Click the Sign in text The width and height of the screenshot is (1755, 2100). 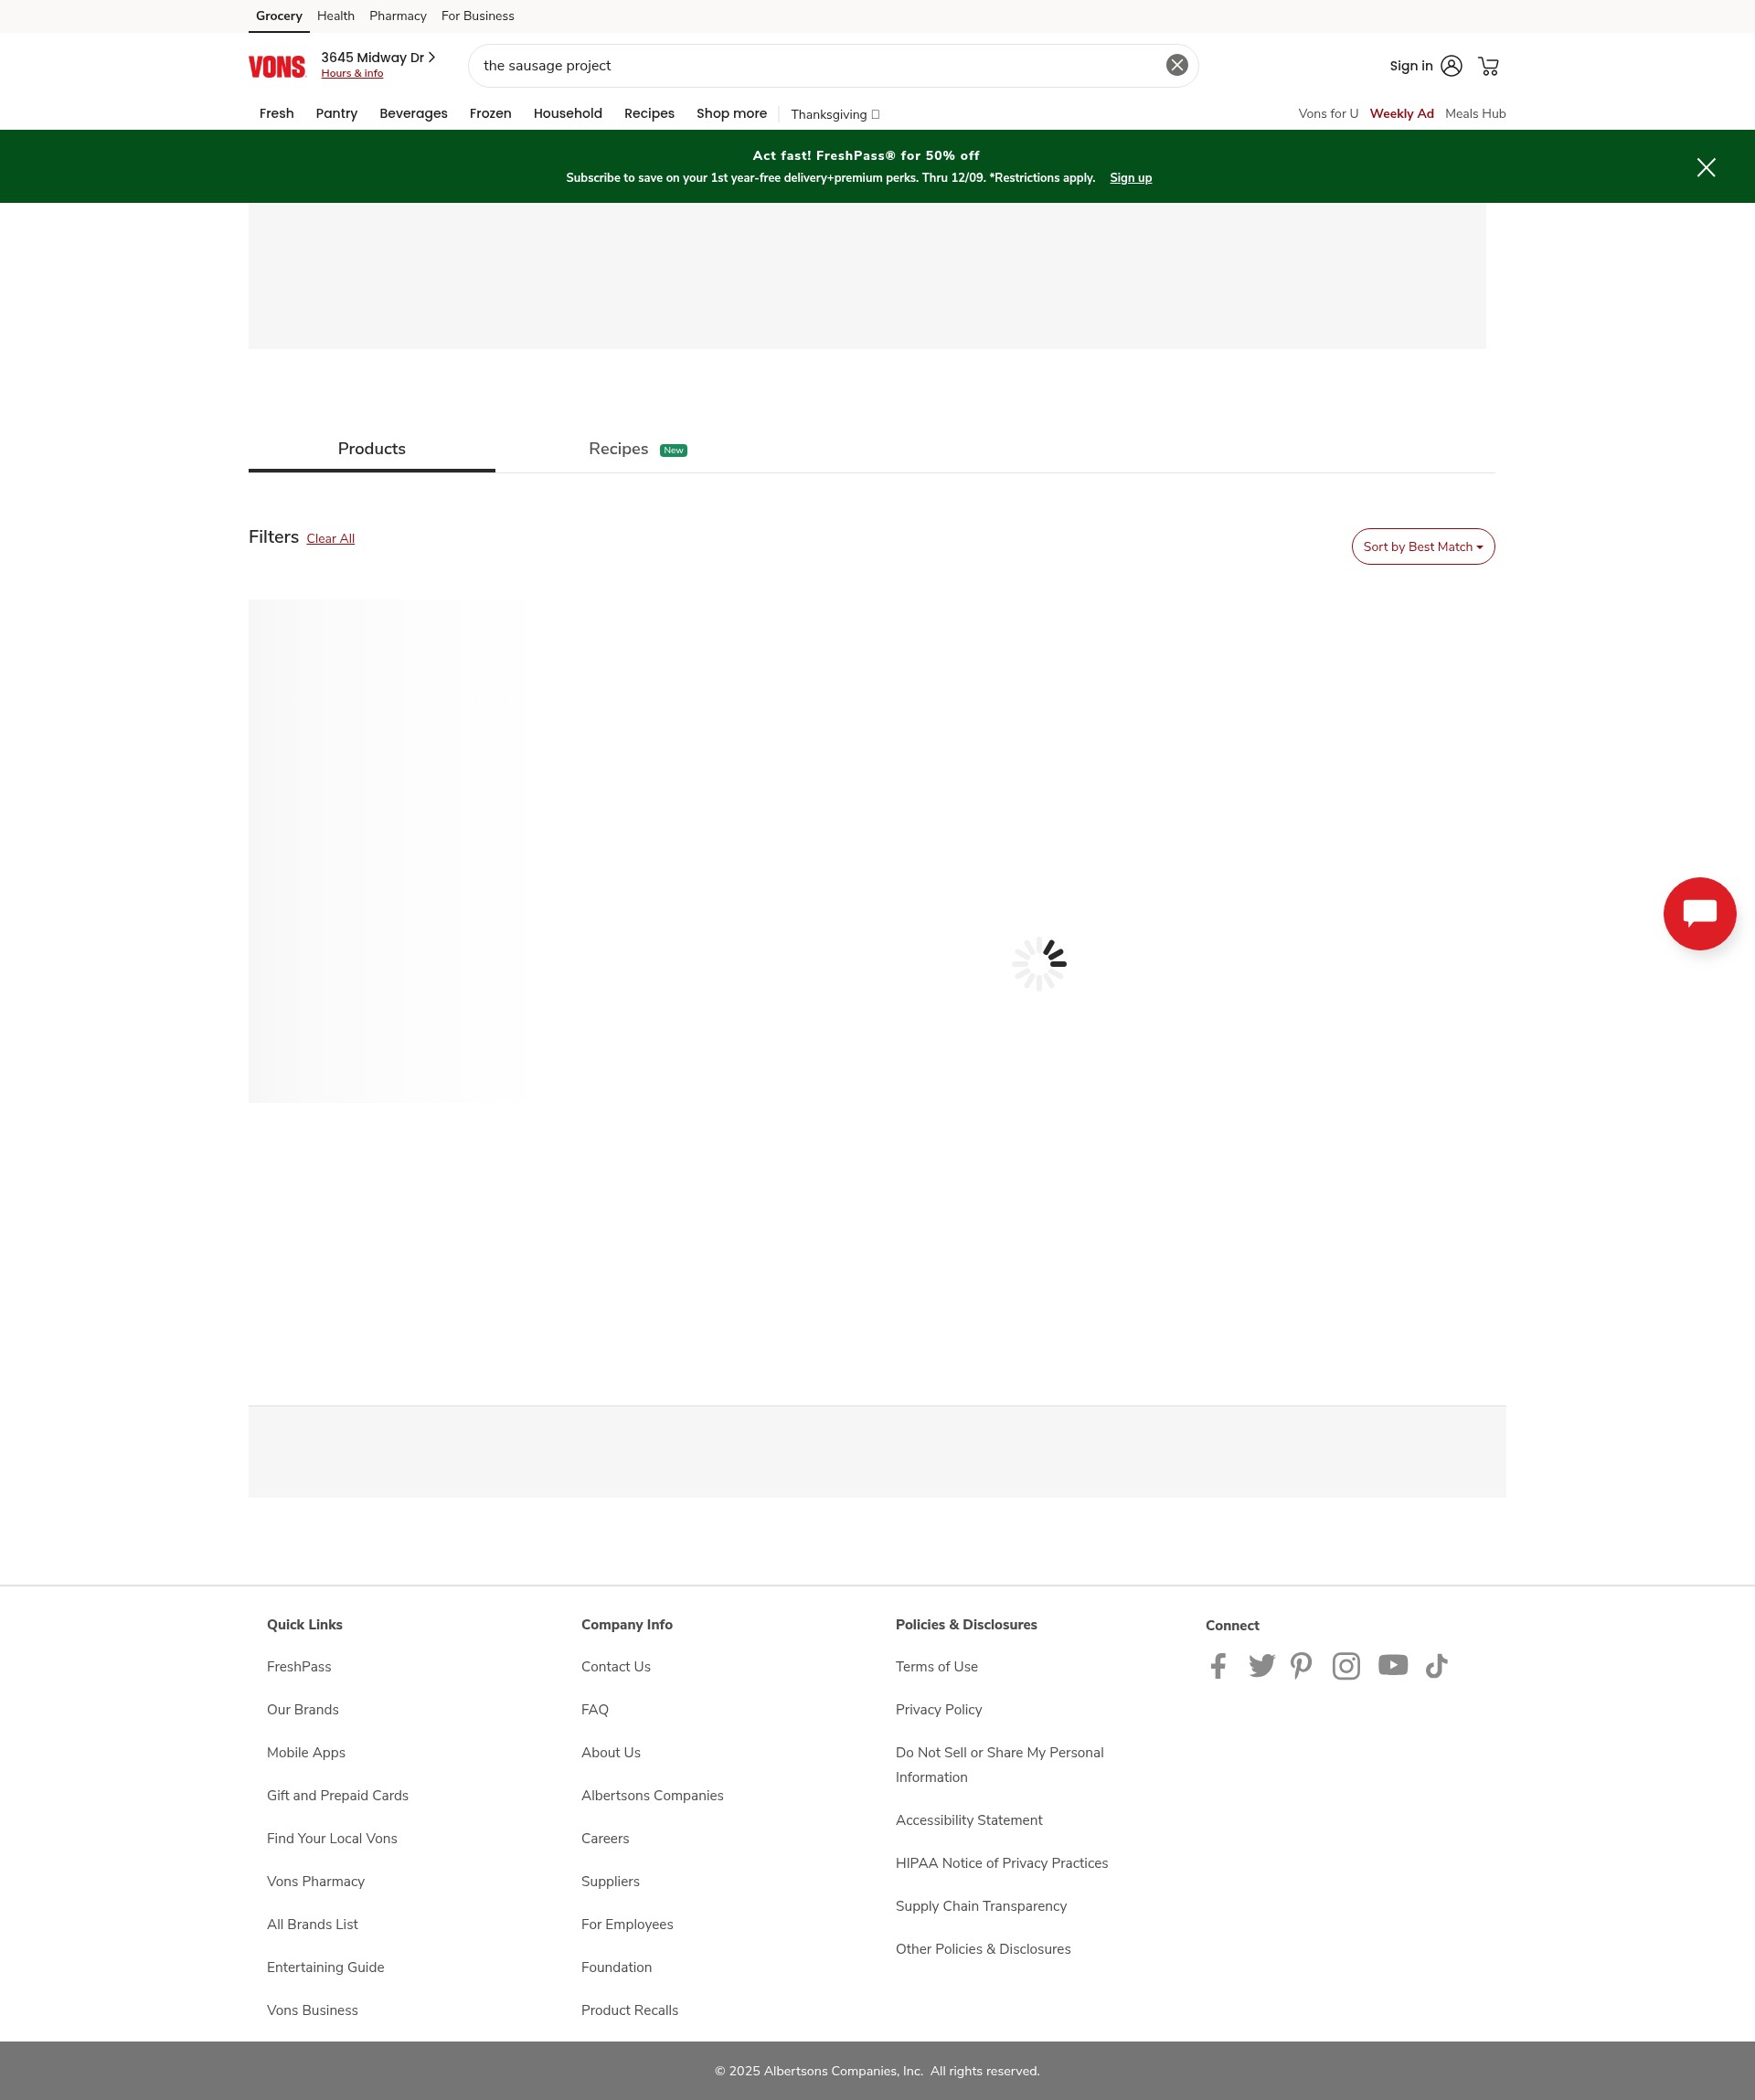tap(1410, 66)
